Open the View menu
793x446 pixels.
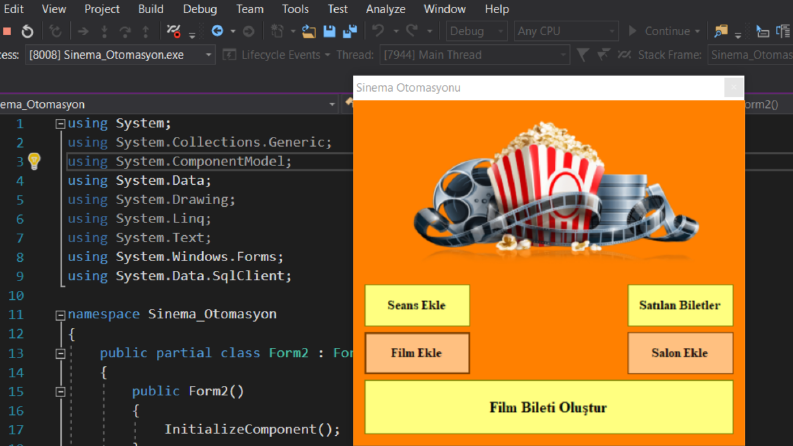coord(54,9)
